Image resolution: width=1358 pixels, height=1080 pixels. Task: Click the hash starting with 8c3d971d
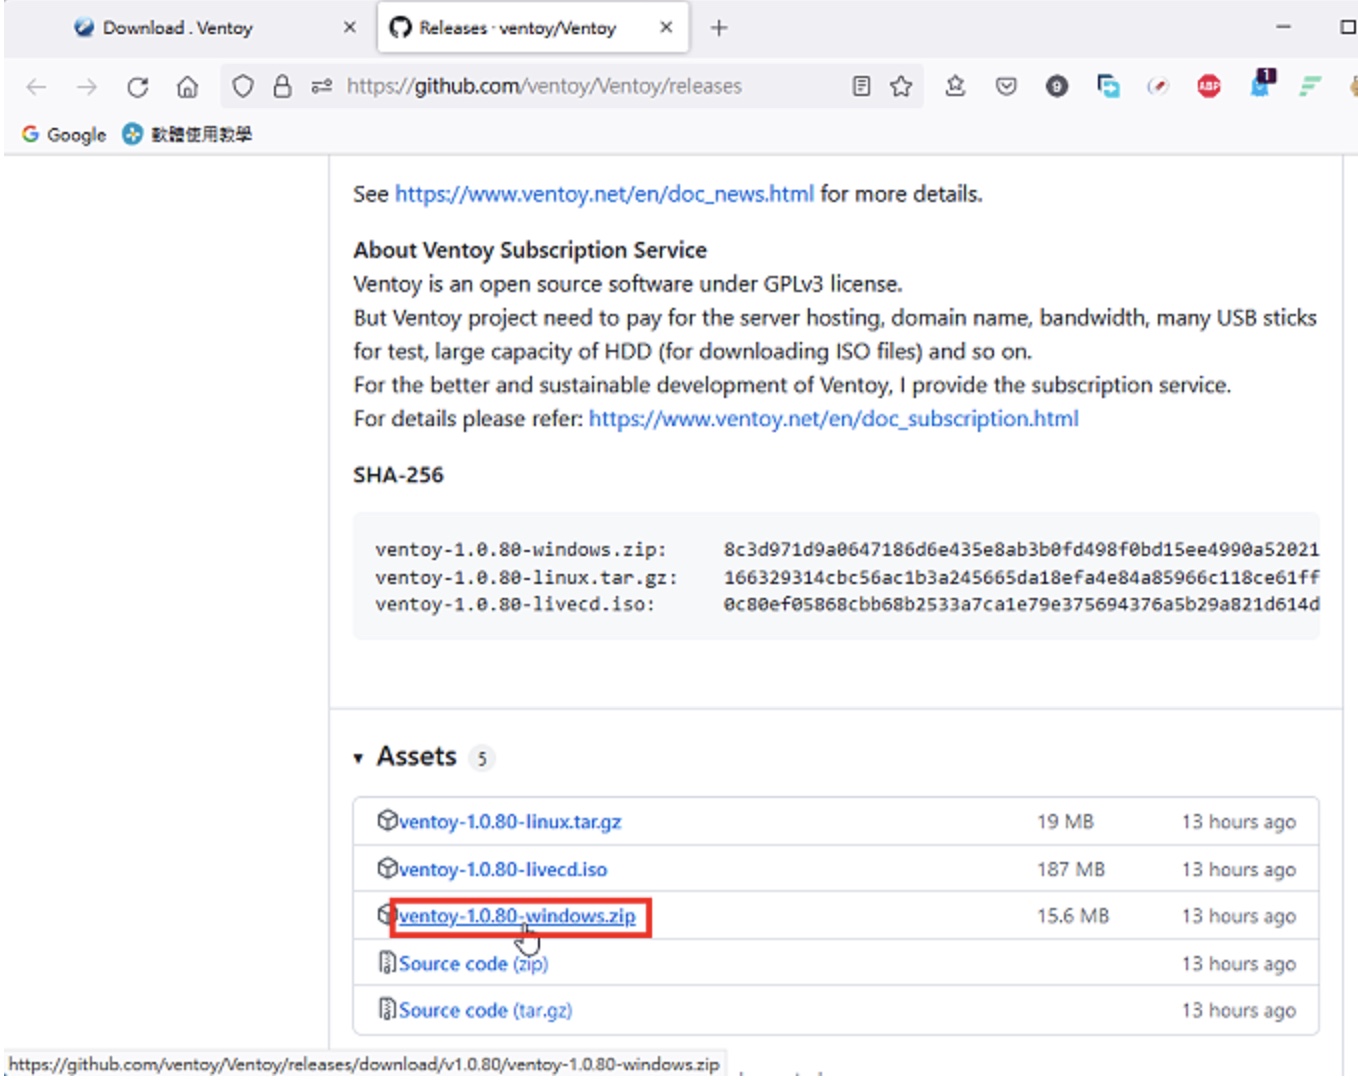pos(1021,550)
